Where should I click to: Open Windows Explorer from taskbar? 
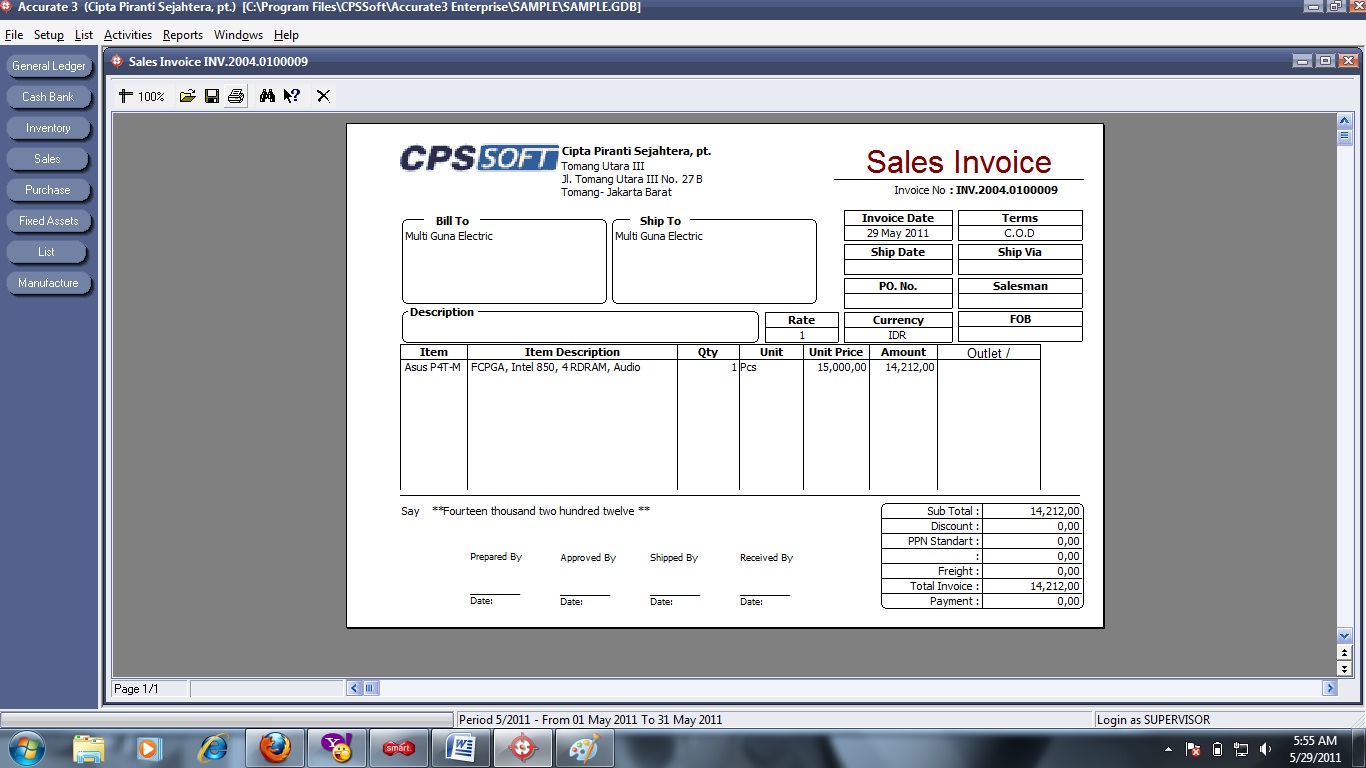click(x=89, y=748)
